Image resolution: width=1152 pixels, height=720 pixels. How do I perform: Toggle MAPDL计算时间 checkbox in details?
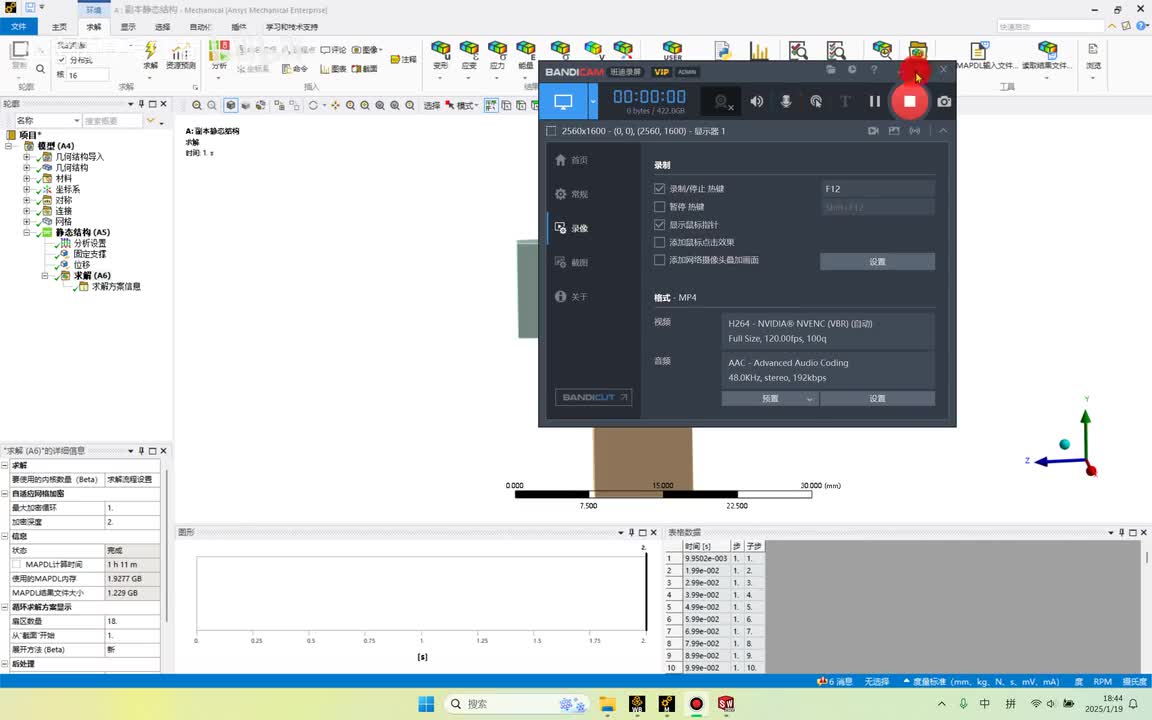[x=16, y=564]
